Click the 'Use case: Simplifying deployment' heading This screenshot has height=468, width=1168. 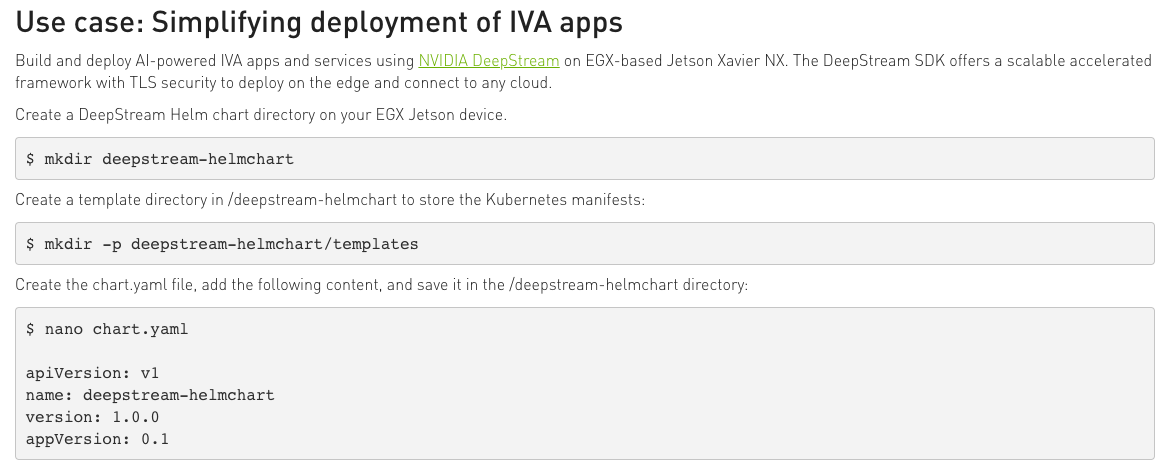[319, 22]
